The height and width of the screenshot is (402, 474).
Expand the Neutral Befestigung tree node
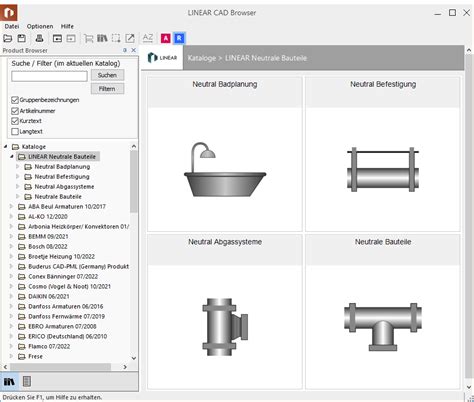coord(18,176)
